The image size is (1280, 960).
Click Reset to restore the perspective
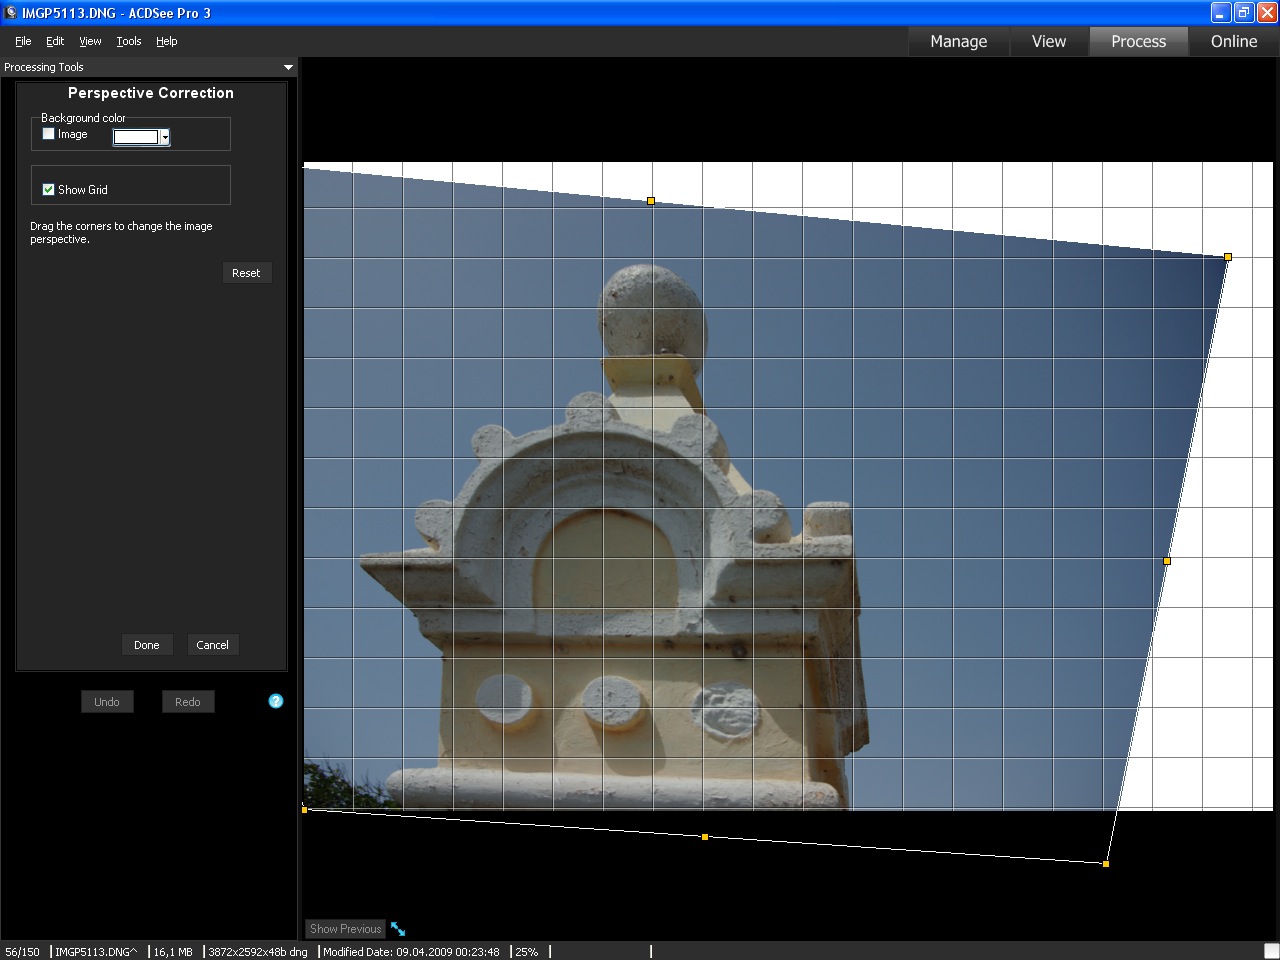(x=246, y=273)
